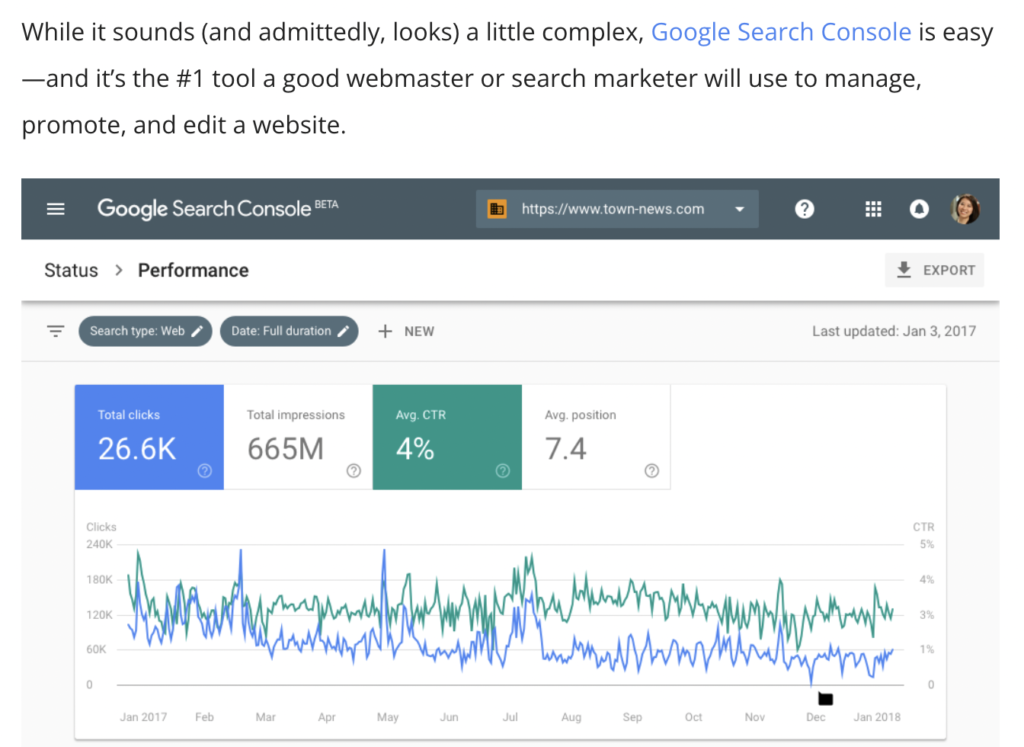Click the breadcrumb chevron after Status
This screenshot has width=1024, height=747.
118,270
